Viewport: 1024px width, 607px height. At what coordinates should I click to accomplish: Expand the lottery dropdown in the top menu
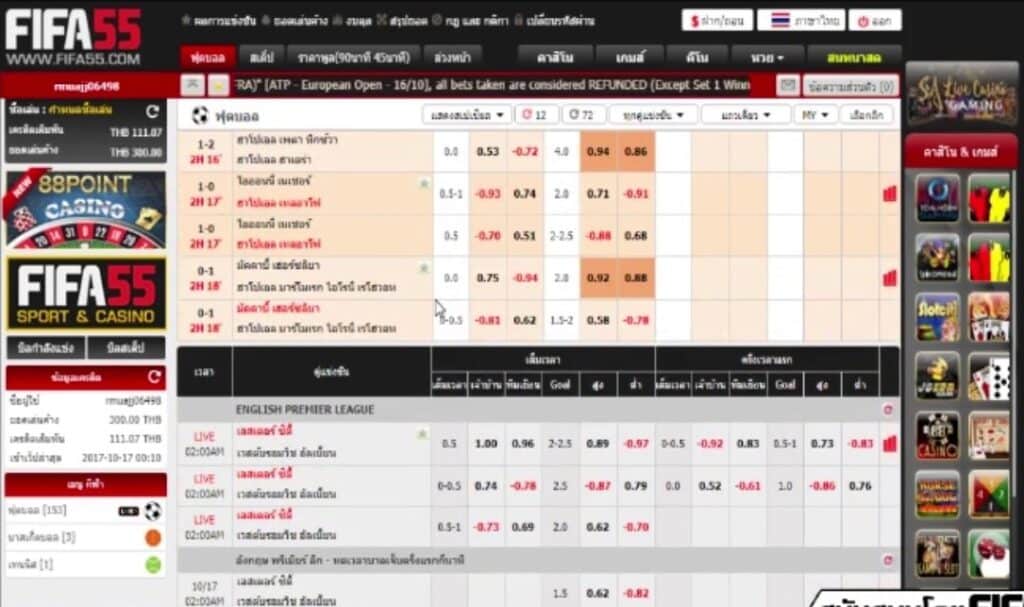point(766,57)
